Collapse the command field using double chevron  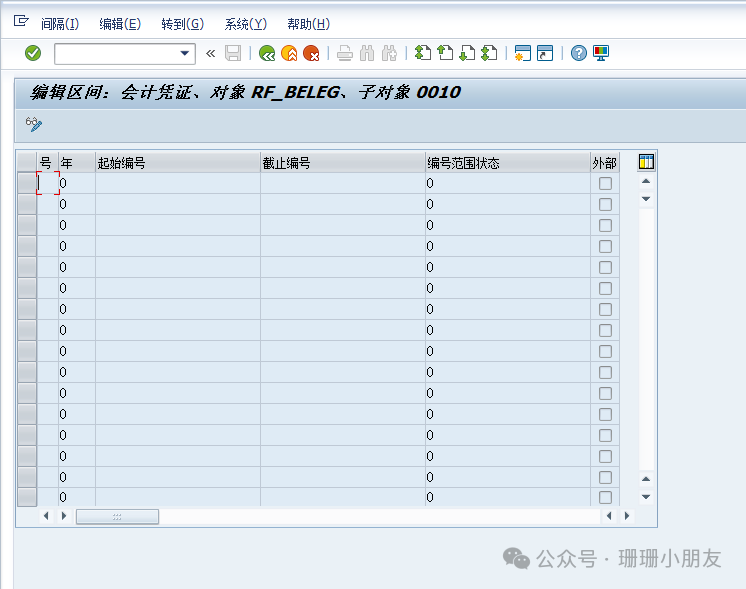(211, 53)
